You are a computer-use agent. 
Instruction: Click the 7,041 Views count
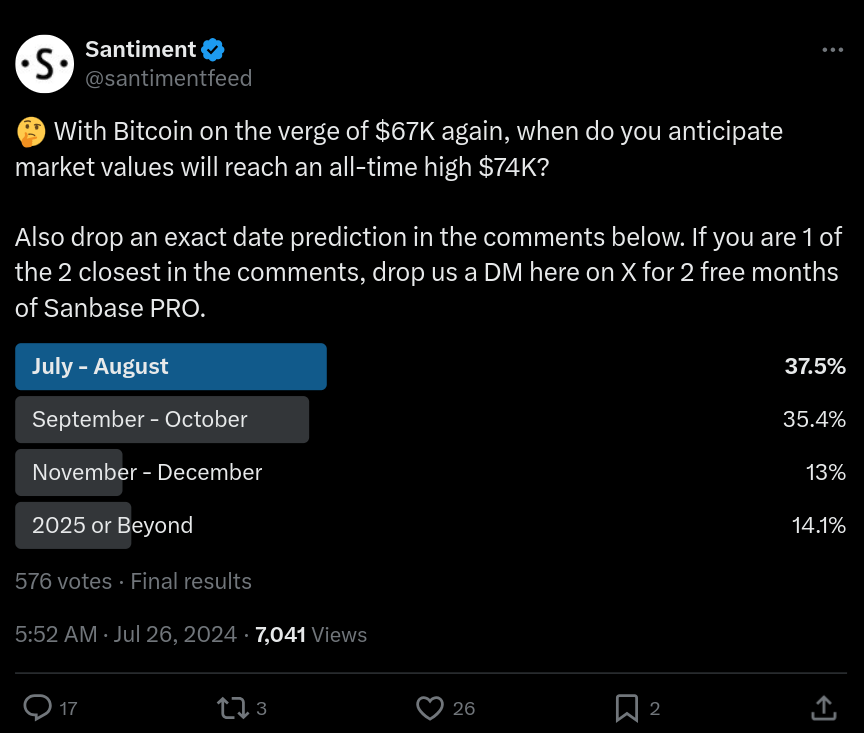pyautogui.click(x=311, y=634)
